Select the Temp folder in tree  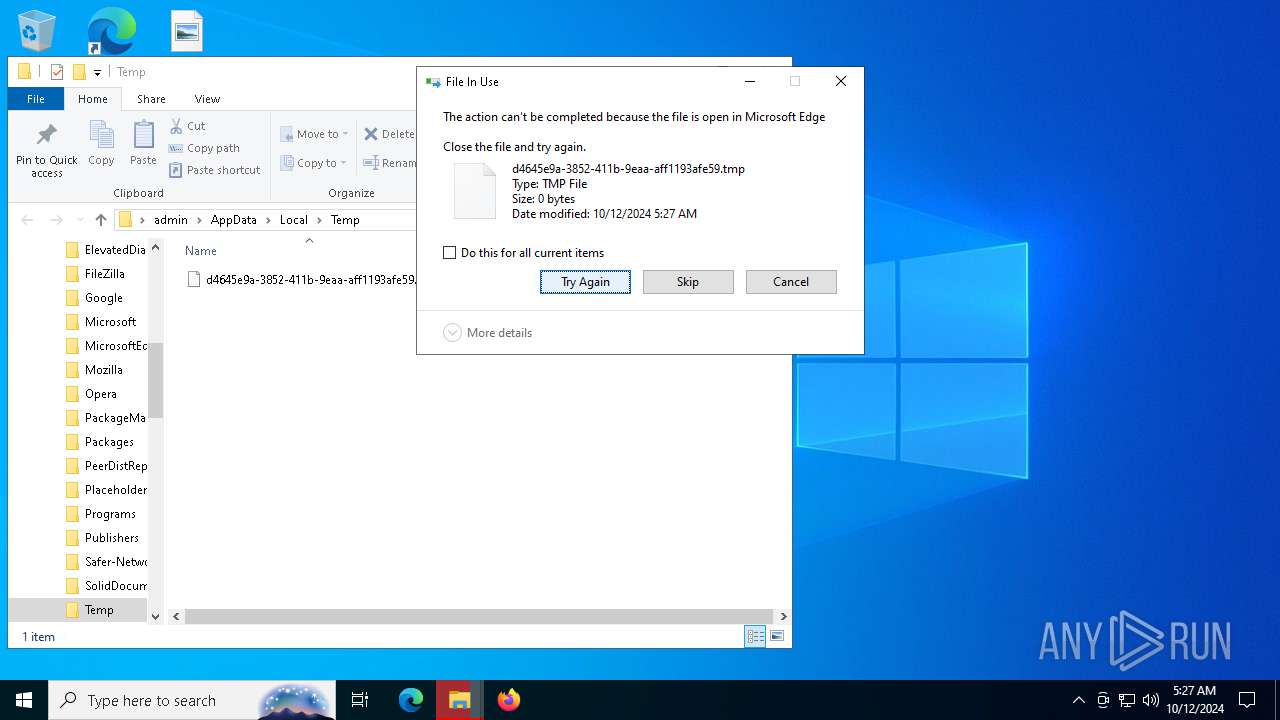[98, 610]
